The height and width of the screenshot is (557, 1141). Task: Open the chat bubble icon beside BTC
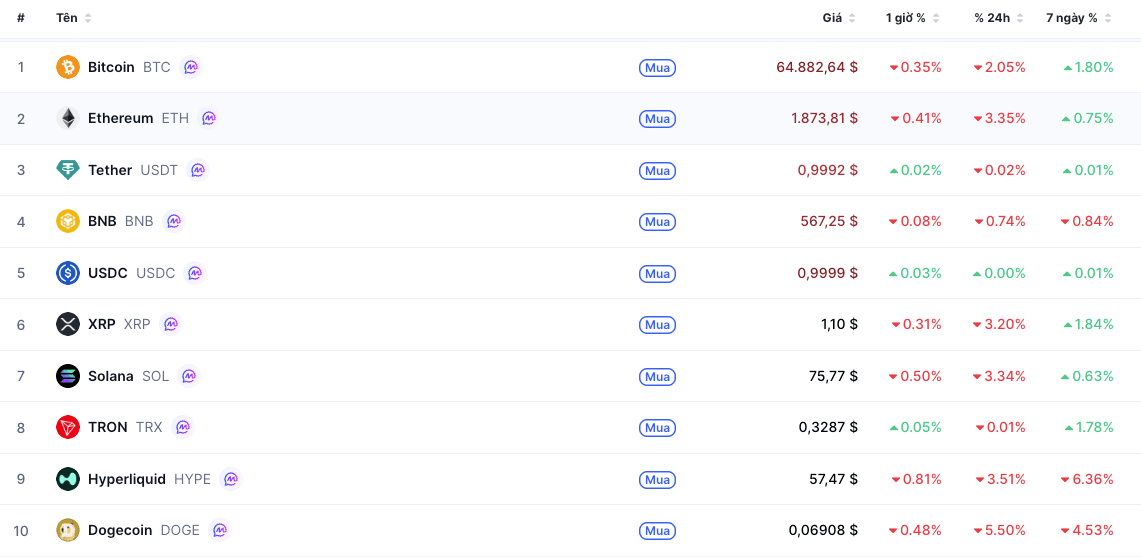click(x=191, y=67)
